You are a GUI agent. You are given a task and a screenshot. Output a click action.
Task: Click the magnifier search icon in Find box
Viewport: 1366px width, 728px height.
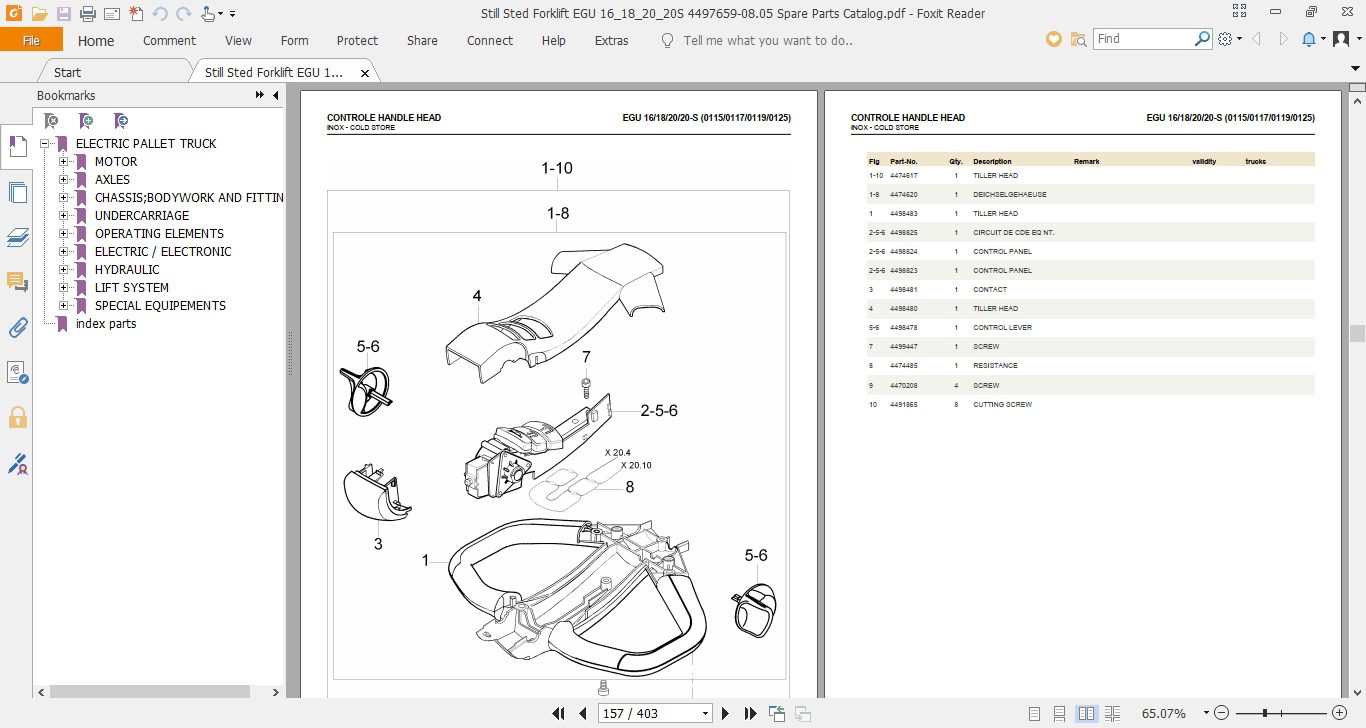tap(1203, 39)
